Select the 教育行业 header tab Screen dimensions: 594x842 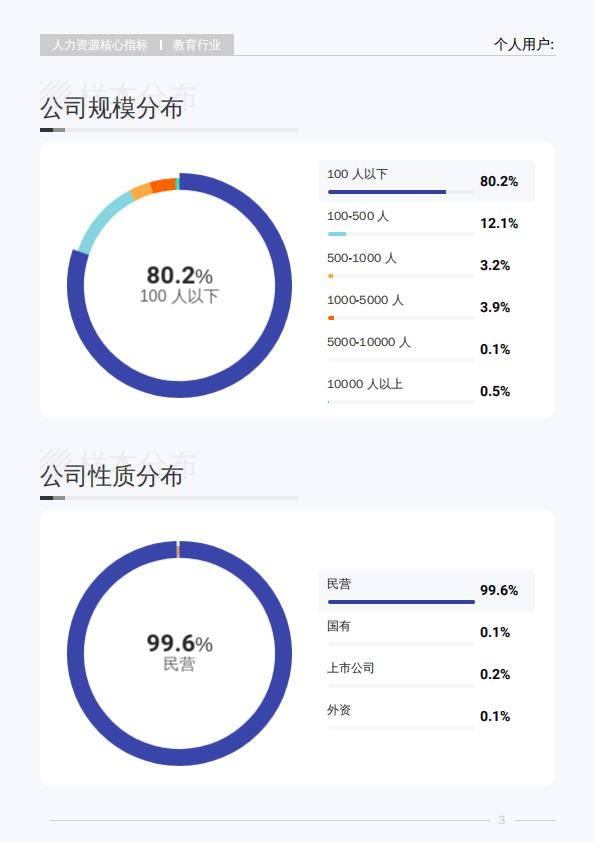(x=197, y=45)
